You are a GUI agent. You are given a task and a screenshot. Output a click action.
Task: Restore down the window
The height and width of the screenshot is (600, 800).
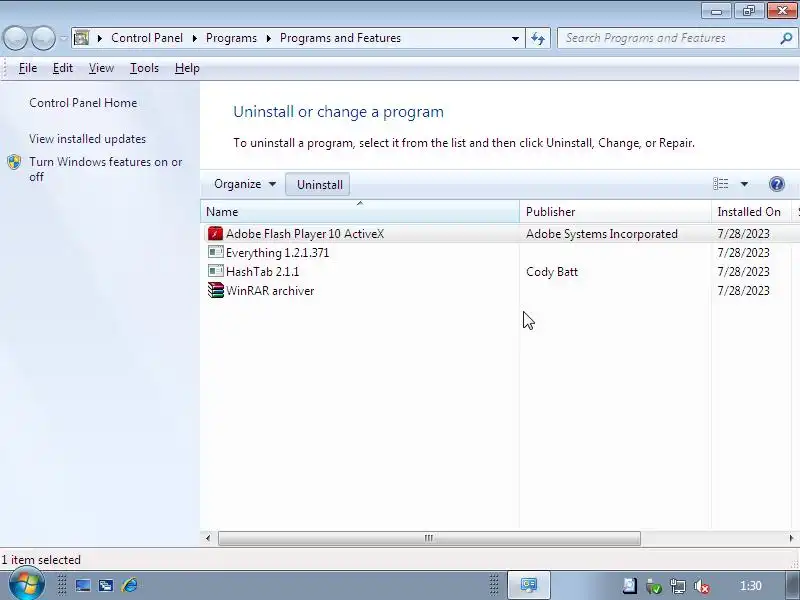tap(748, 10)
